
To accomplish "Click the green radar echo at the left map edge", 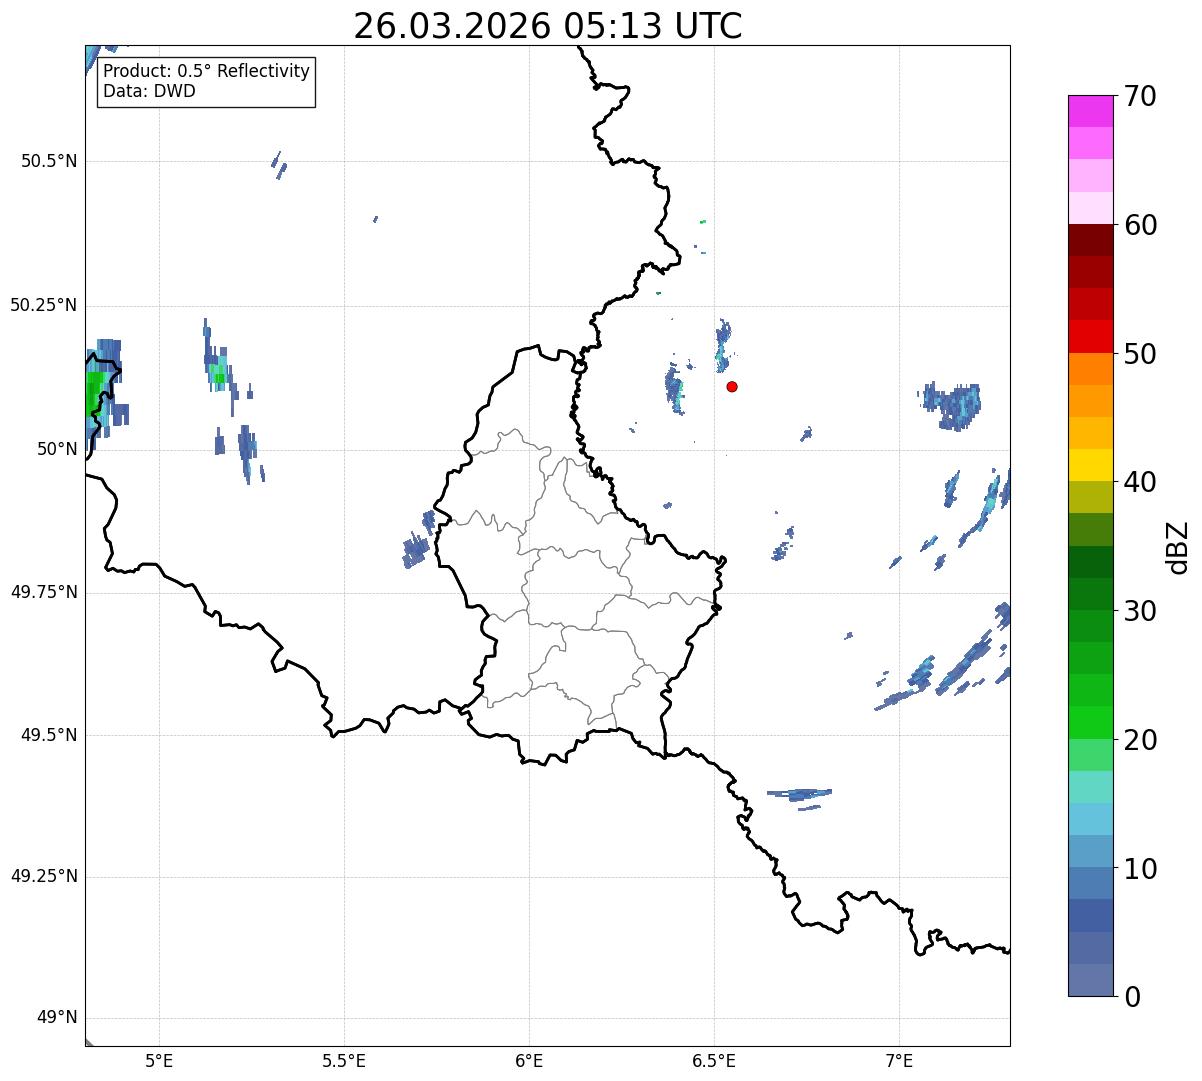I will (x=94, y=395).
